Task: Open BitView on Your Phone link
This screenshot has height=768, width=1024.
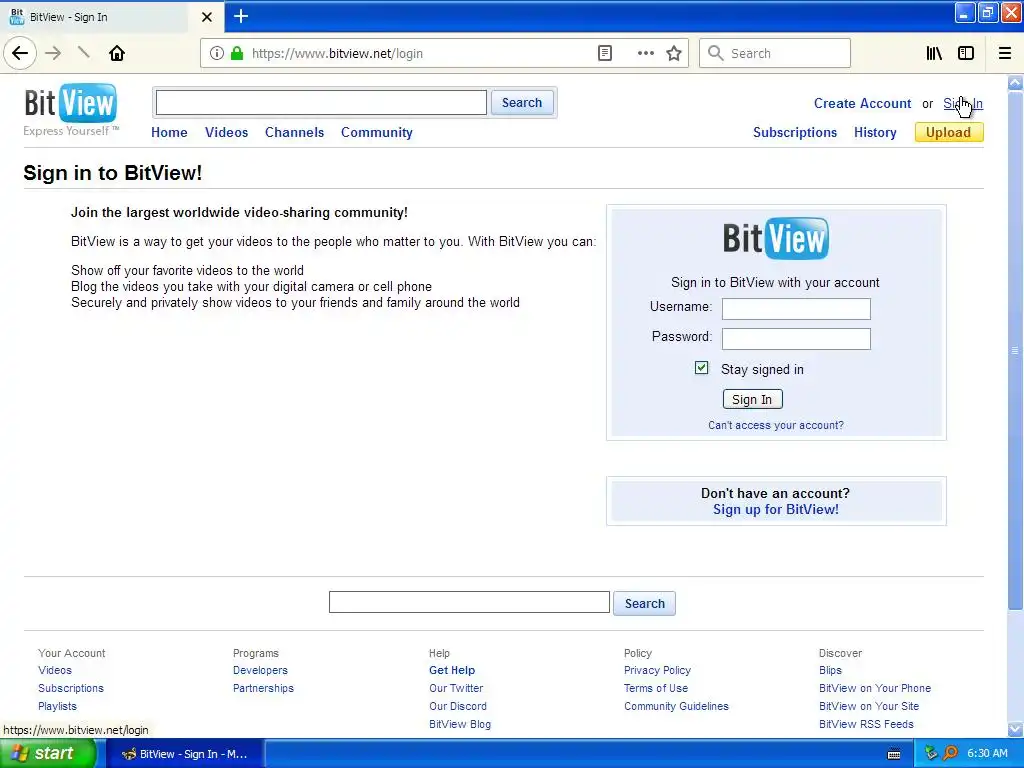Action: click(x=875, y=688)
